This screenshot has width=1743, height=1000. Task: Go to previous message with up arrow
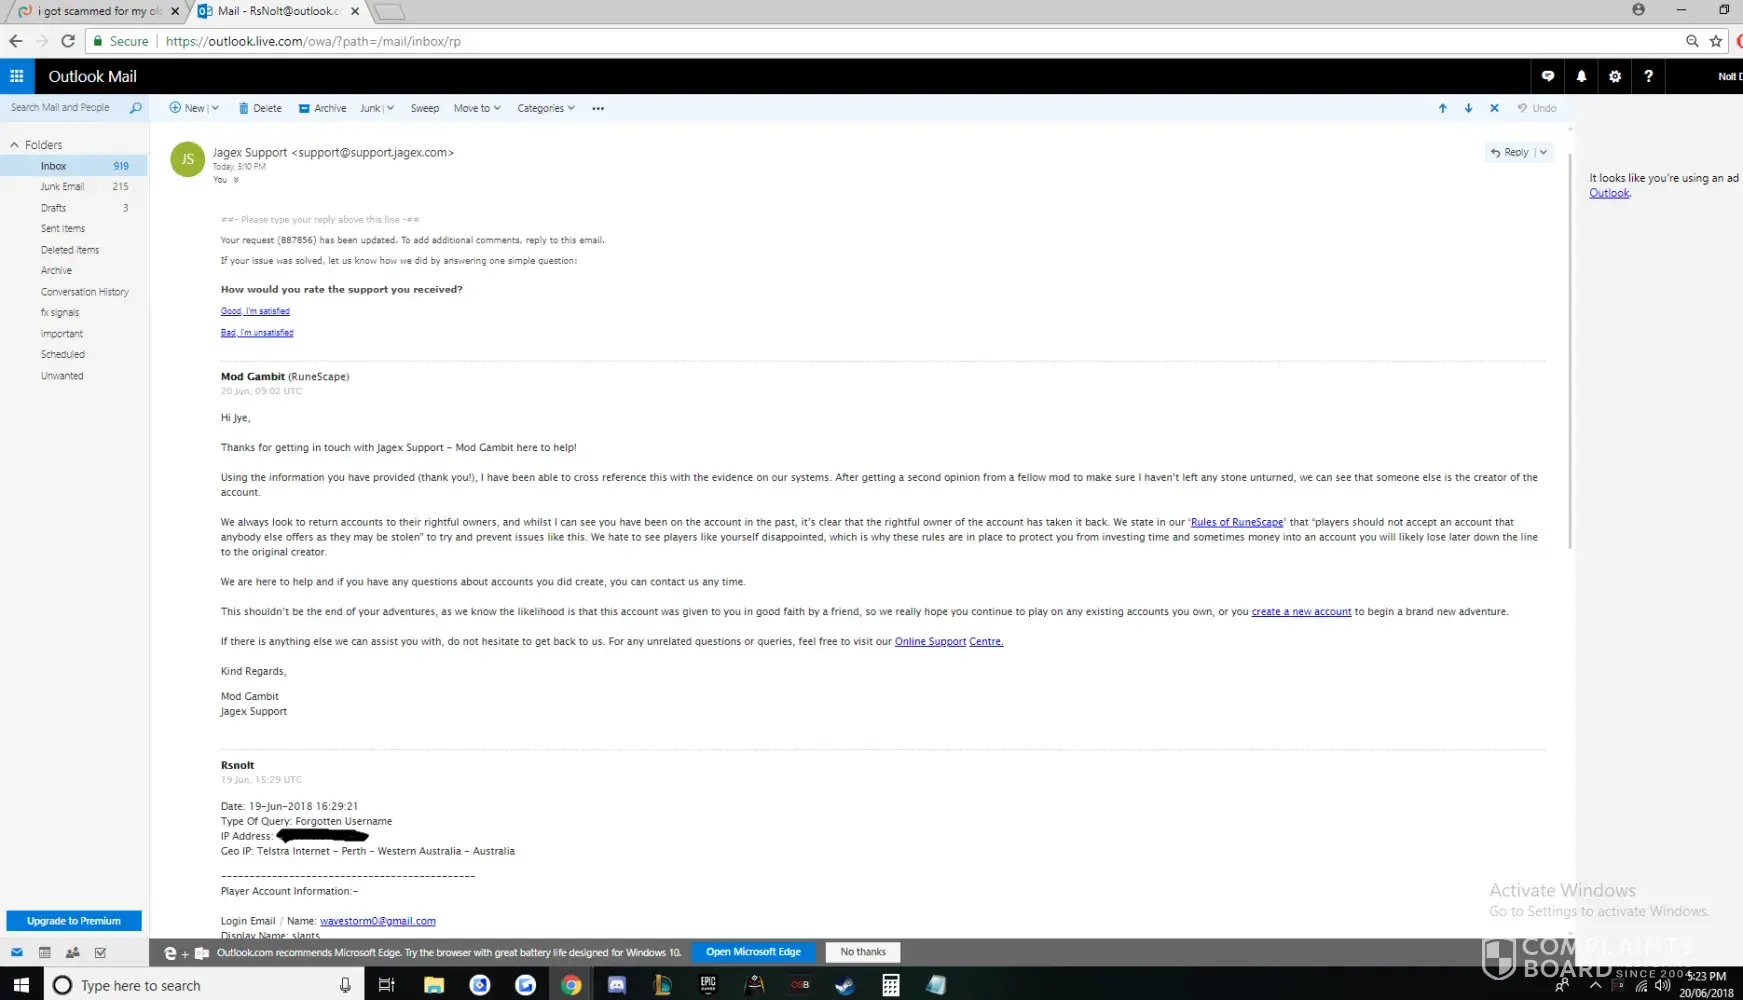point(1442,108)
